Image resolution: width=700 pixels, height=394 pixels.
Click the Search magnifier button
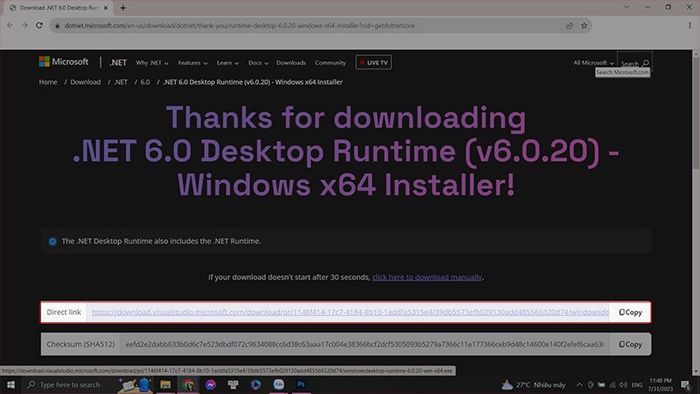(635, 63)
